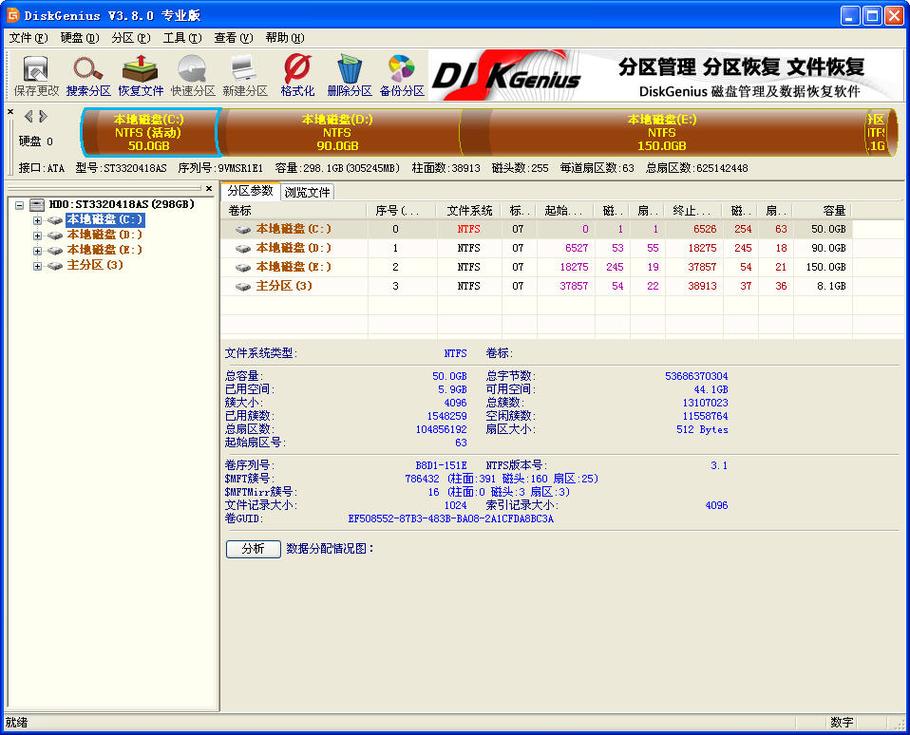
Task: Close the disk bar panel with X
Action: click(10, 111)
